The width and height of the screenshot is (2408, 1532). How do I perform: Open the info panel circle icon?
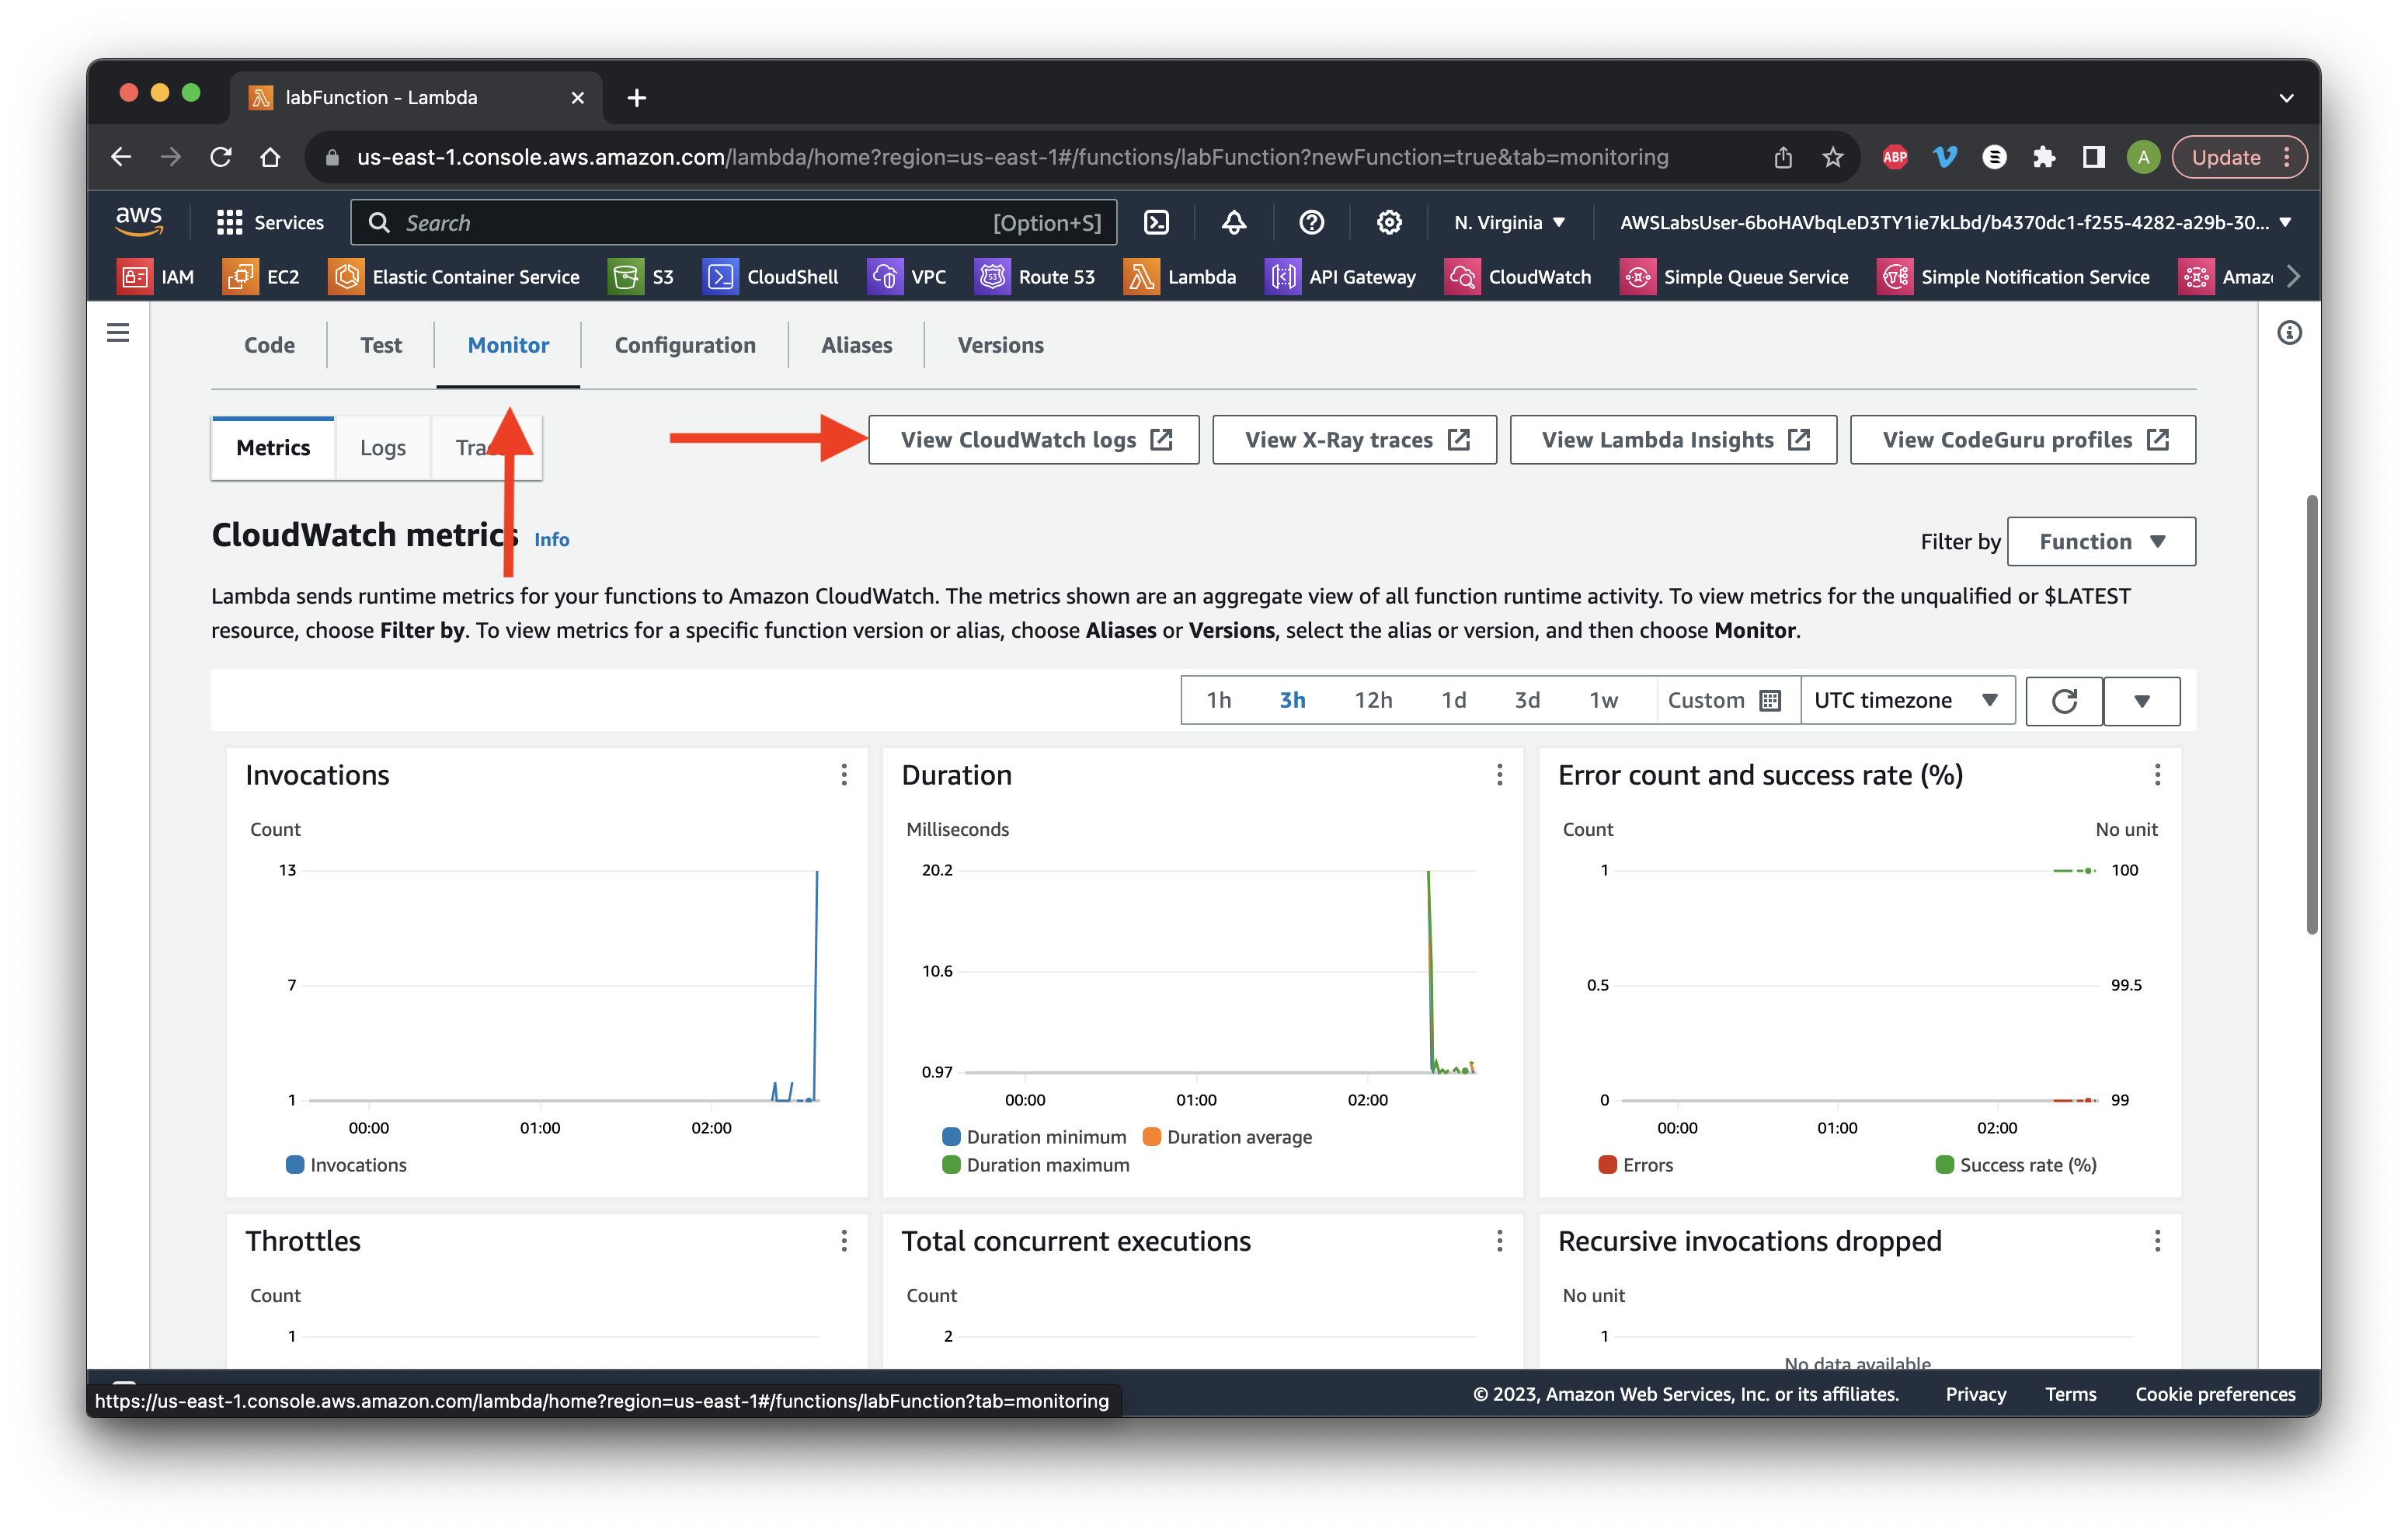coord(2289,332)
